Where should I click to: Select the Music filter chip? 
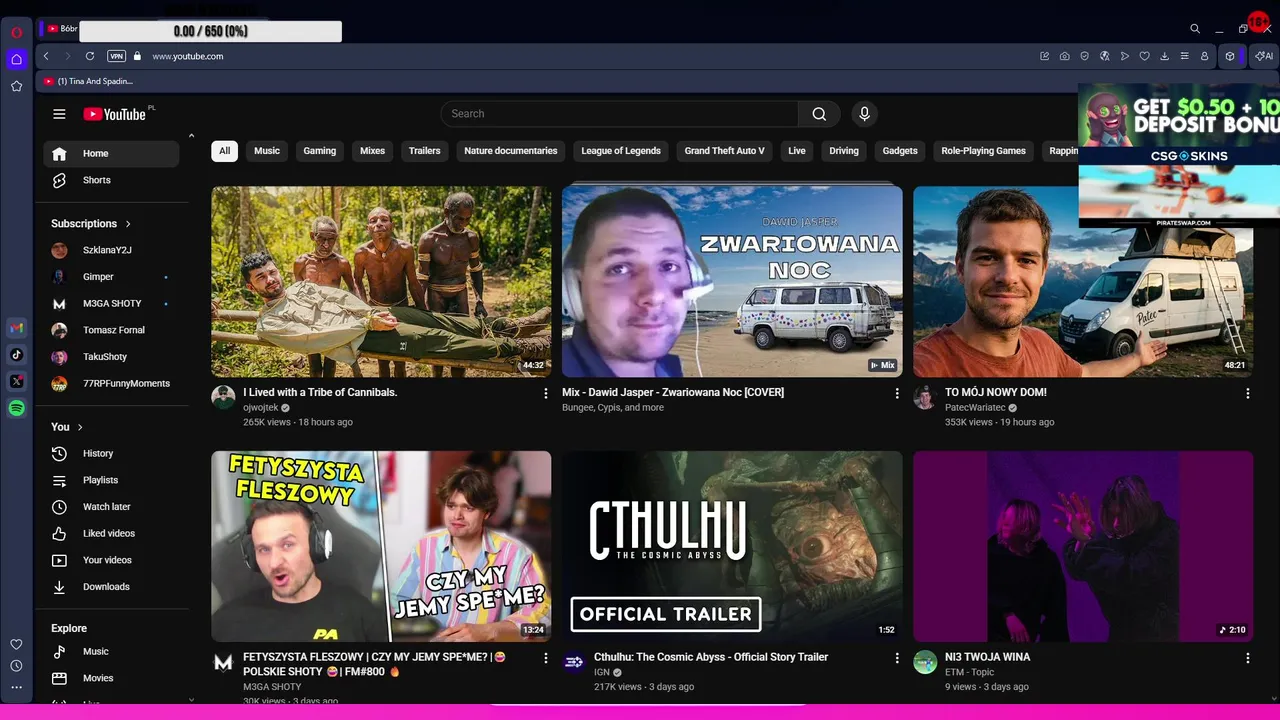[267, 151]
